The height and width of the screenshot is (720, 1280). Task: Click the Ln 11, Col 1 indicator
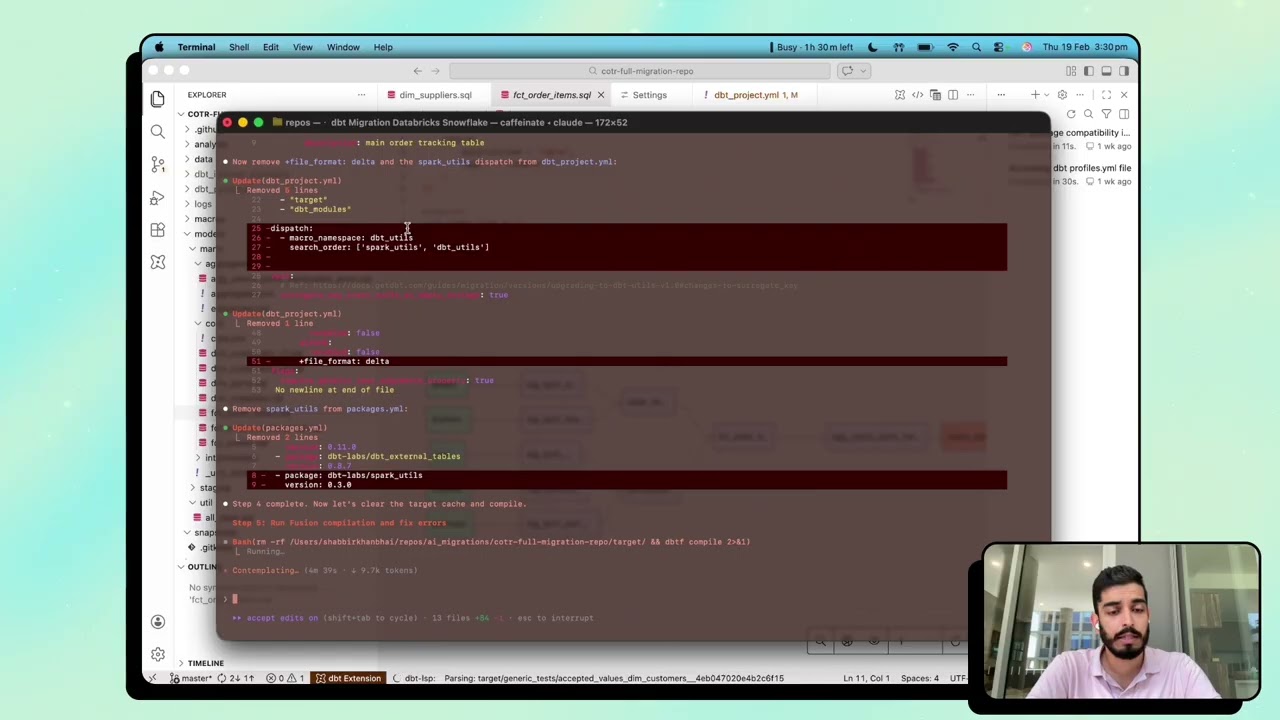coord(867,678)
